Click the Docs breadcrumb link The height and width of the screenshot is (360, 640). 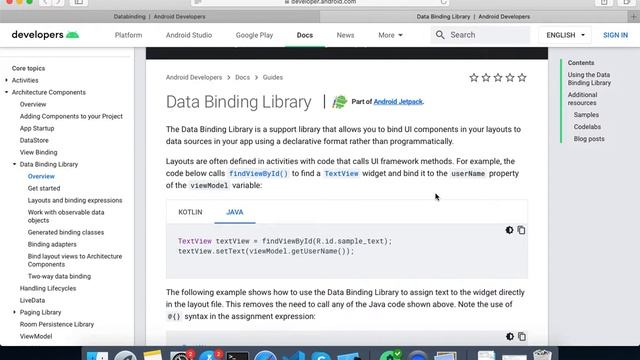click(x=242, y=78)
